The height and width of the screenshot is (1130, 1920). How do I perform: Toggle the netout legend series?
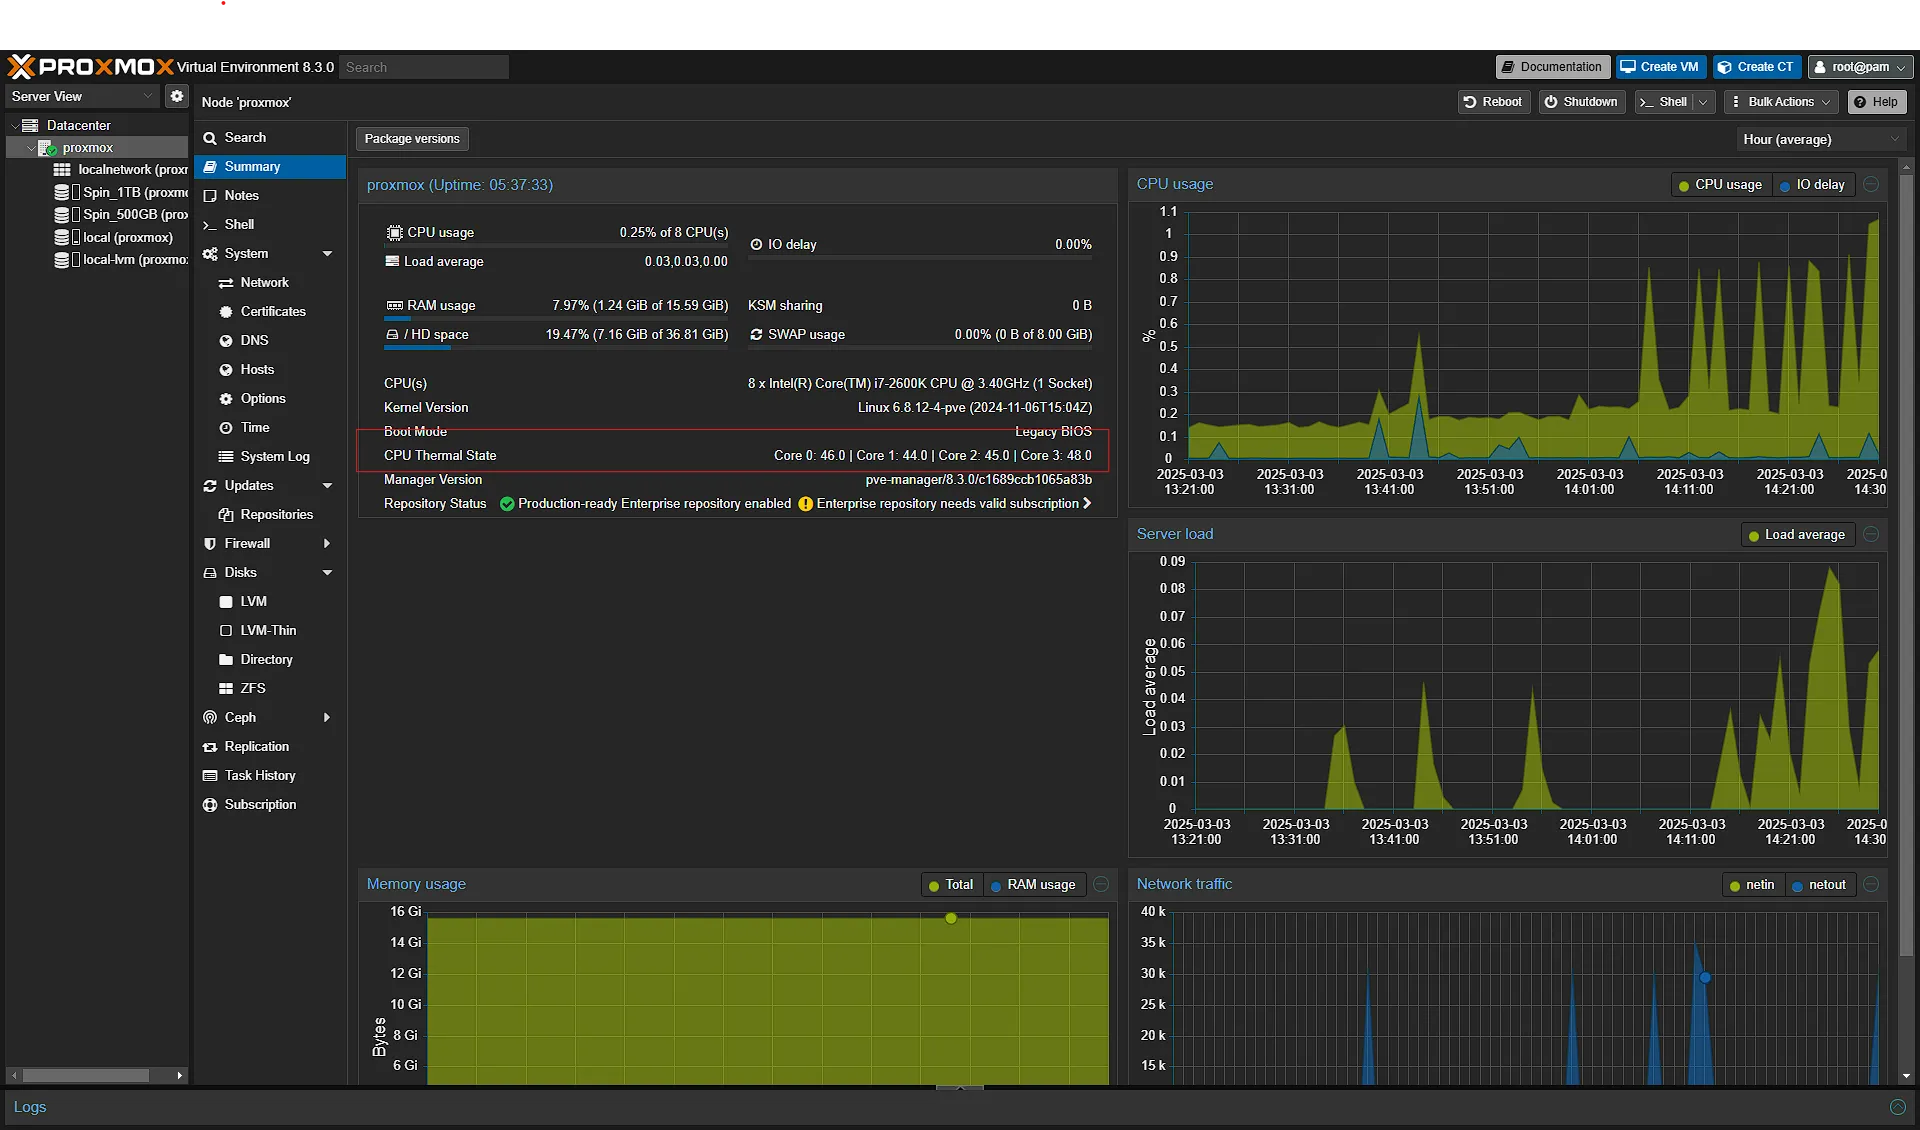(1819, 885)
